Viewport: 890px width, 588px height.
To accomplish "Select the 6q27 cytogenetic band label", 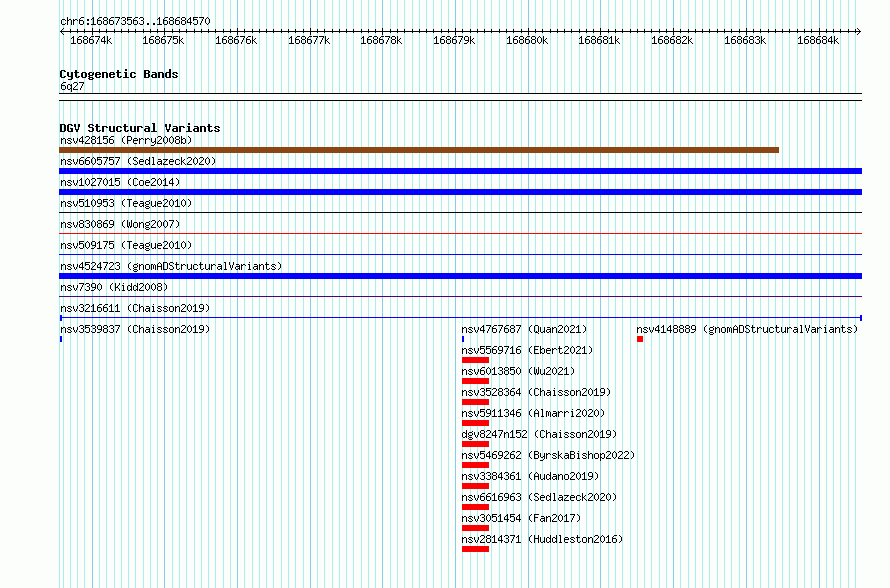I will click(x=72, y=86).
